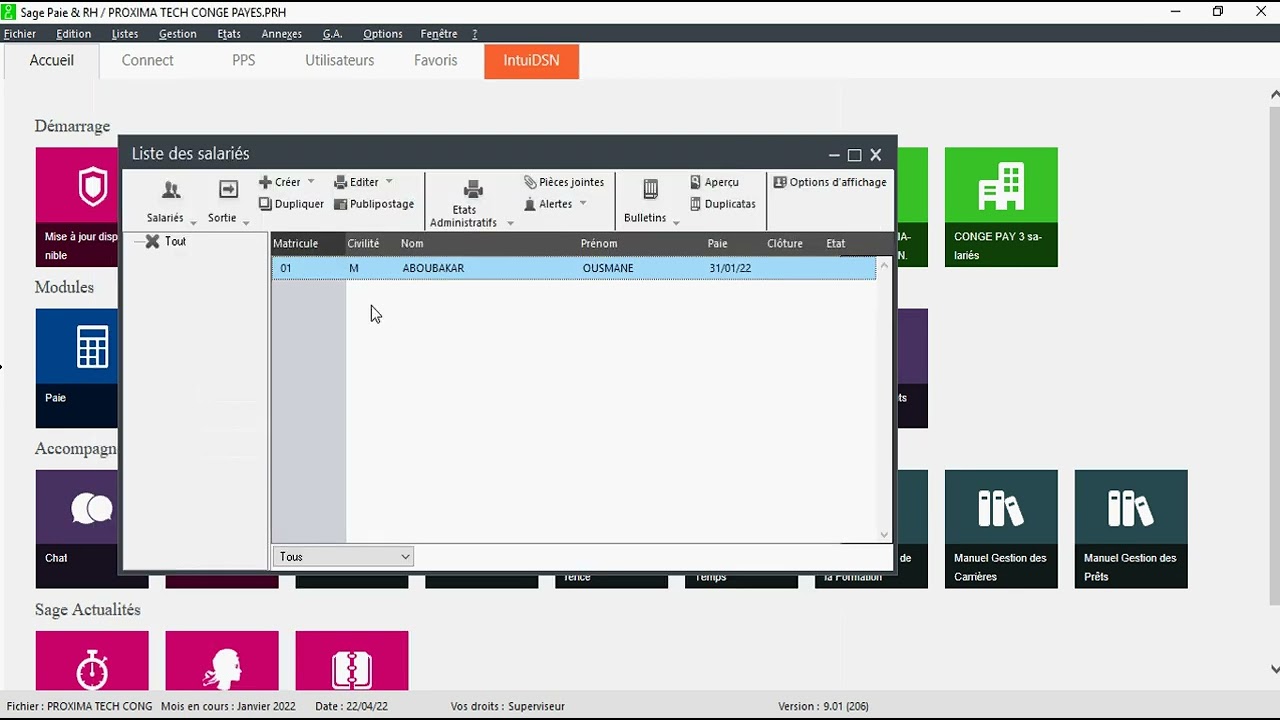Open the Etats menu
The width and height of the screenshot is (1280, 720).
coord(229,33)
